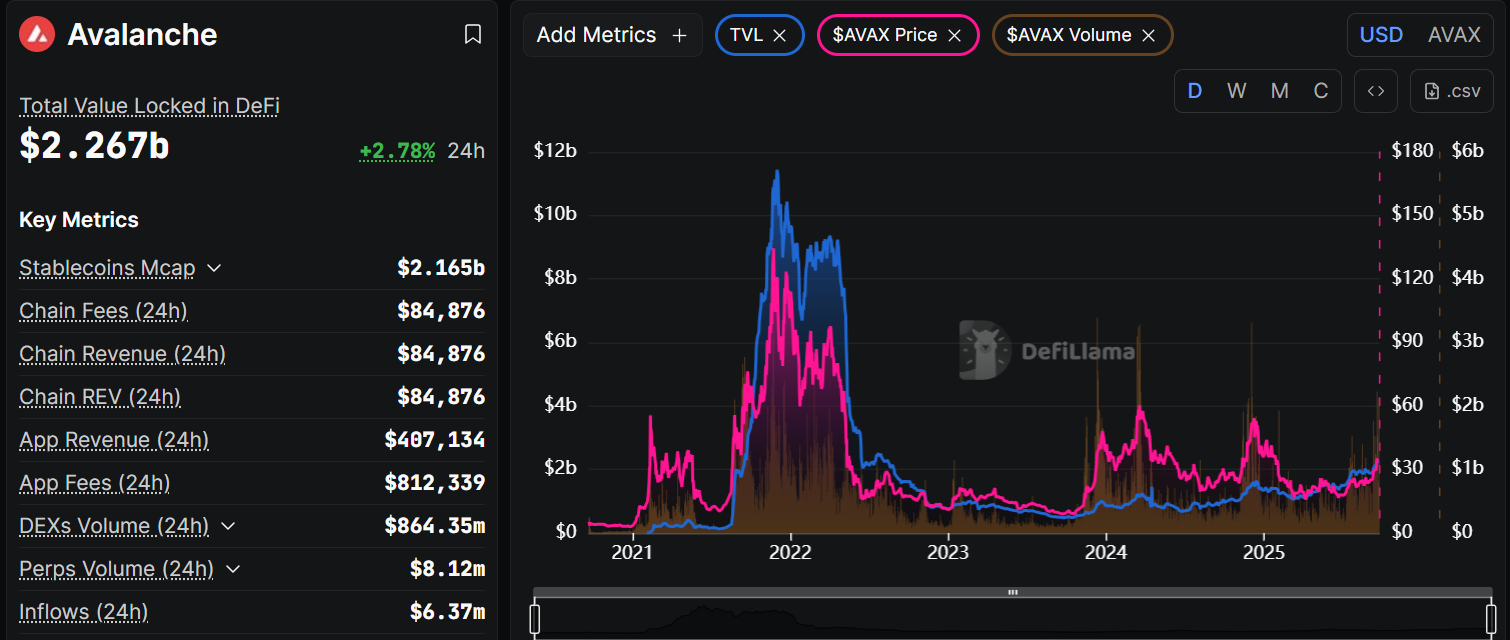
Task: Click the Total Value Locked in DeFi label
Action: [149, 106]
